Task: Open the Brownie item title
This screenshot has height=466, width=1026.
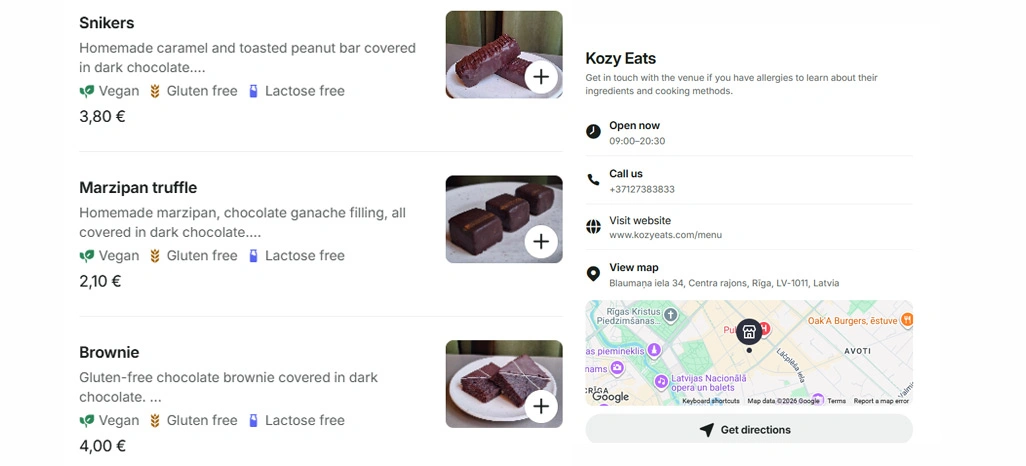Action: 109,352
